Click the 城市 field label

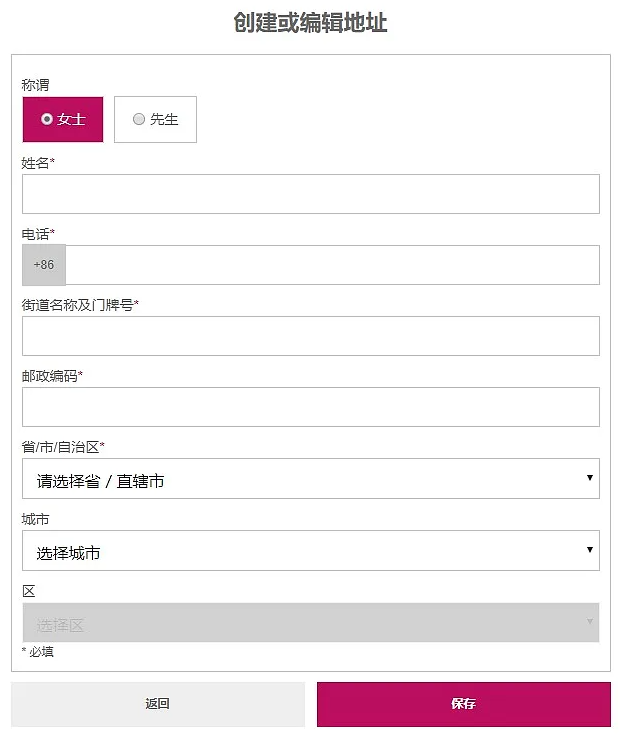point(35,519)
